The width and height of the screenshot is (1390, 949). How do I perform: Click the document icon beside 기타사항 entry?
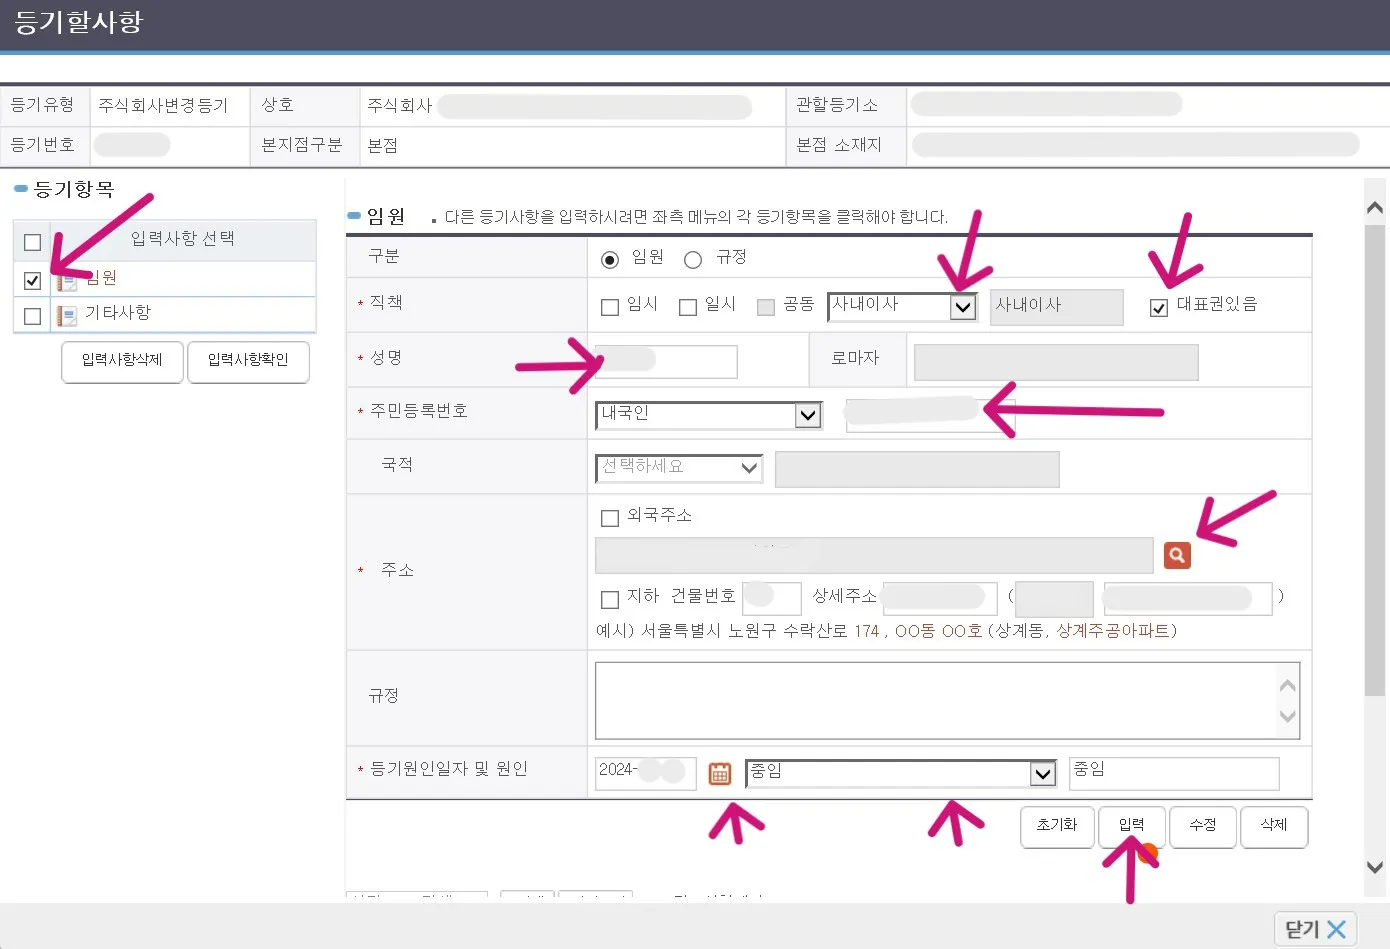point(66,314)
